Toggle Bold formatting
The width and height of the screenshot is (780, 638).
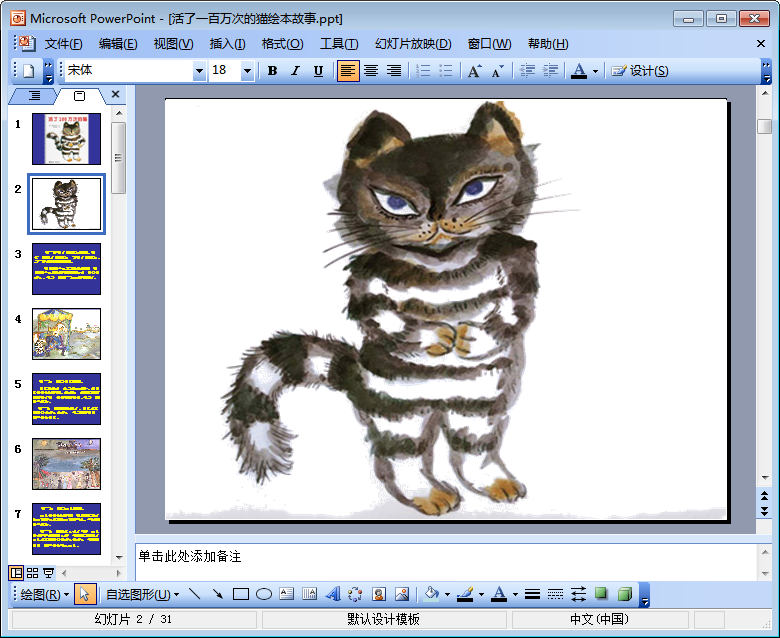click(x=272, y=71)
